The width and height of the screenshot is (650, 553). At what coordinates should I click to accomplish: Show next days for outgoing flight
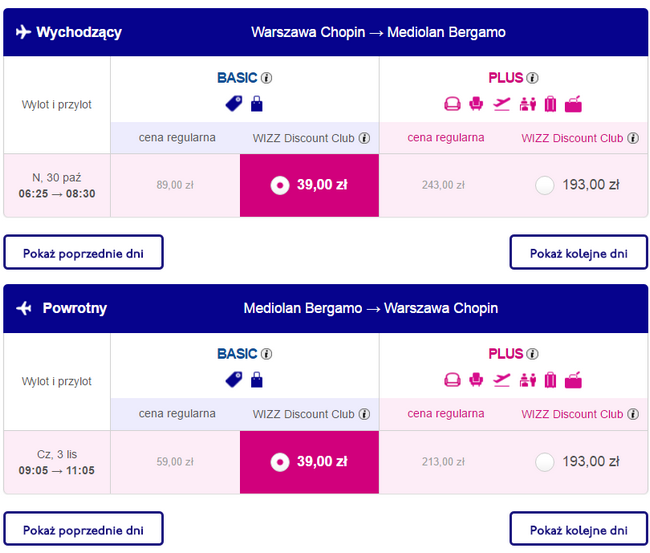[579, 253]
